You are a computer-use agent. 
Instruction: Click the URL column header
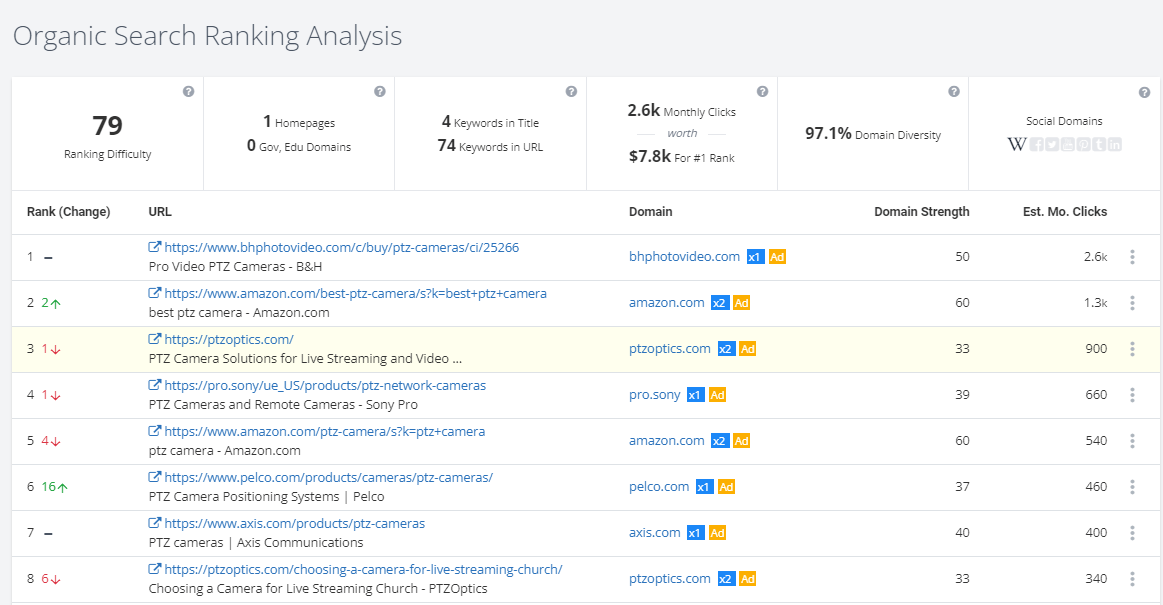160,211
